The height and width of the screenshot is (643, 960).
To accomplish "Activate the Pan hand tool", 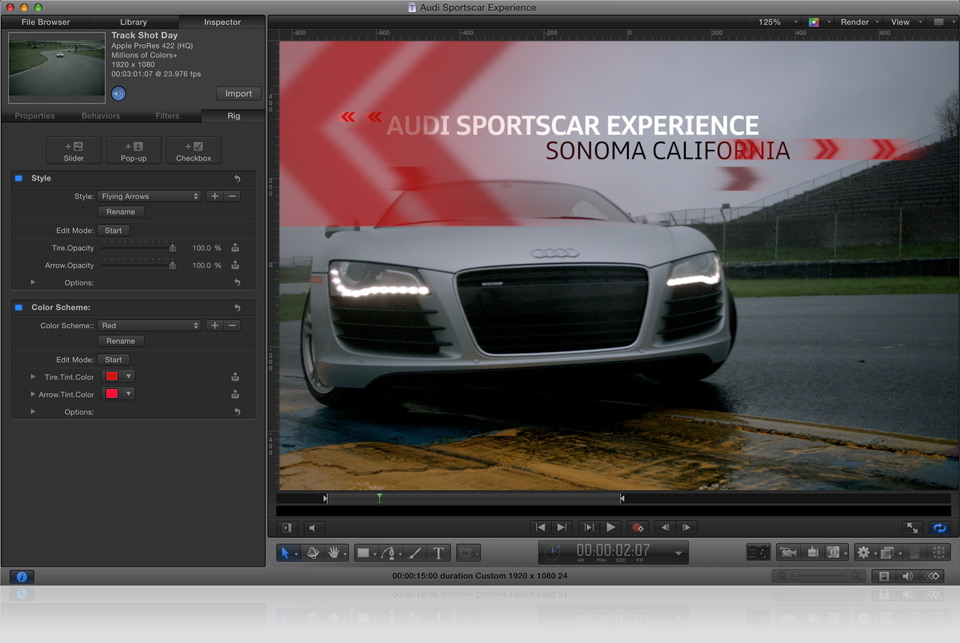I will 334,553.
